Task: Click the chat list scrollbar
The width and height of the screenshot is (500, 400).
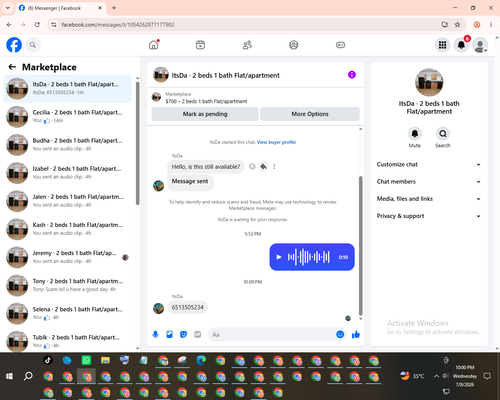Action: pos(138,143)
